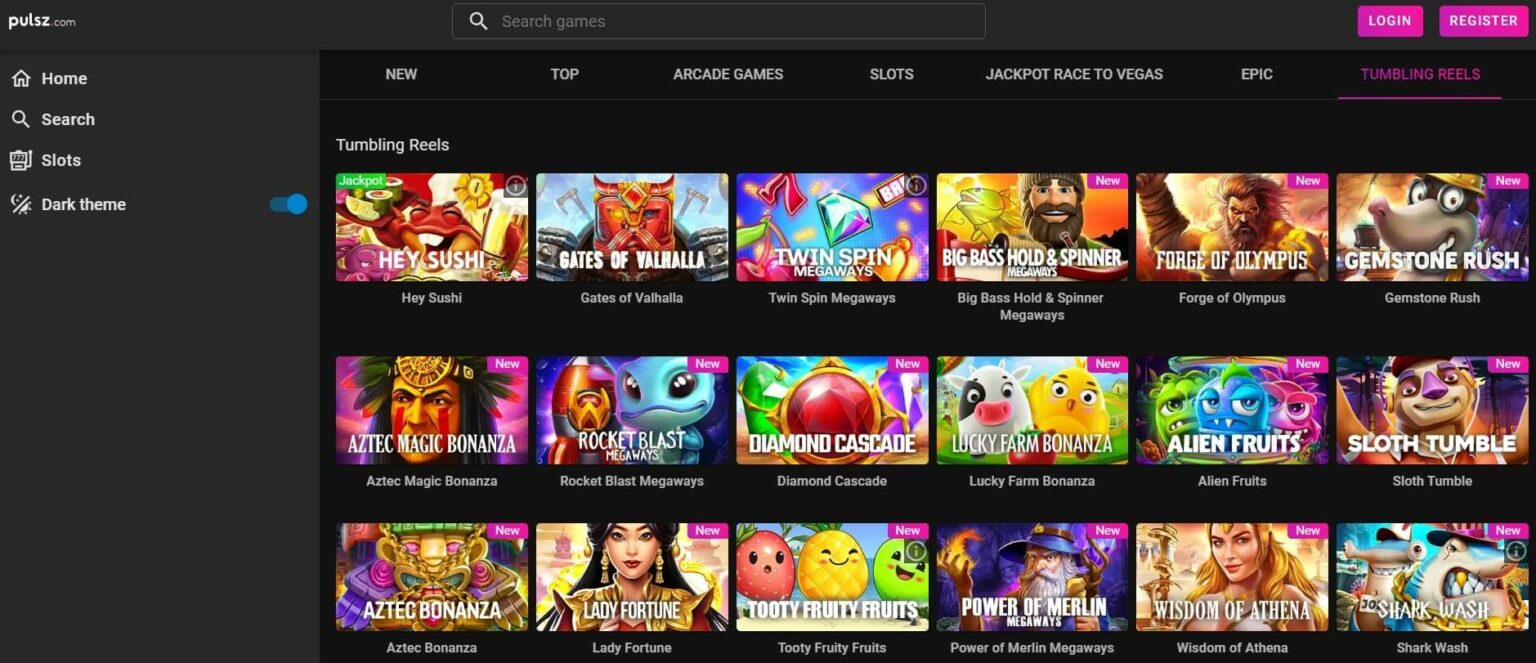Launch the Lady Fortune thumbnail
This screenshot has width=1536, height=663.
(632, 577)
